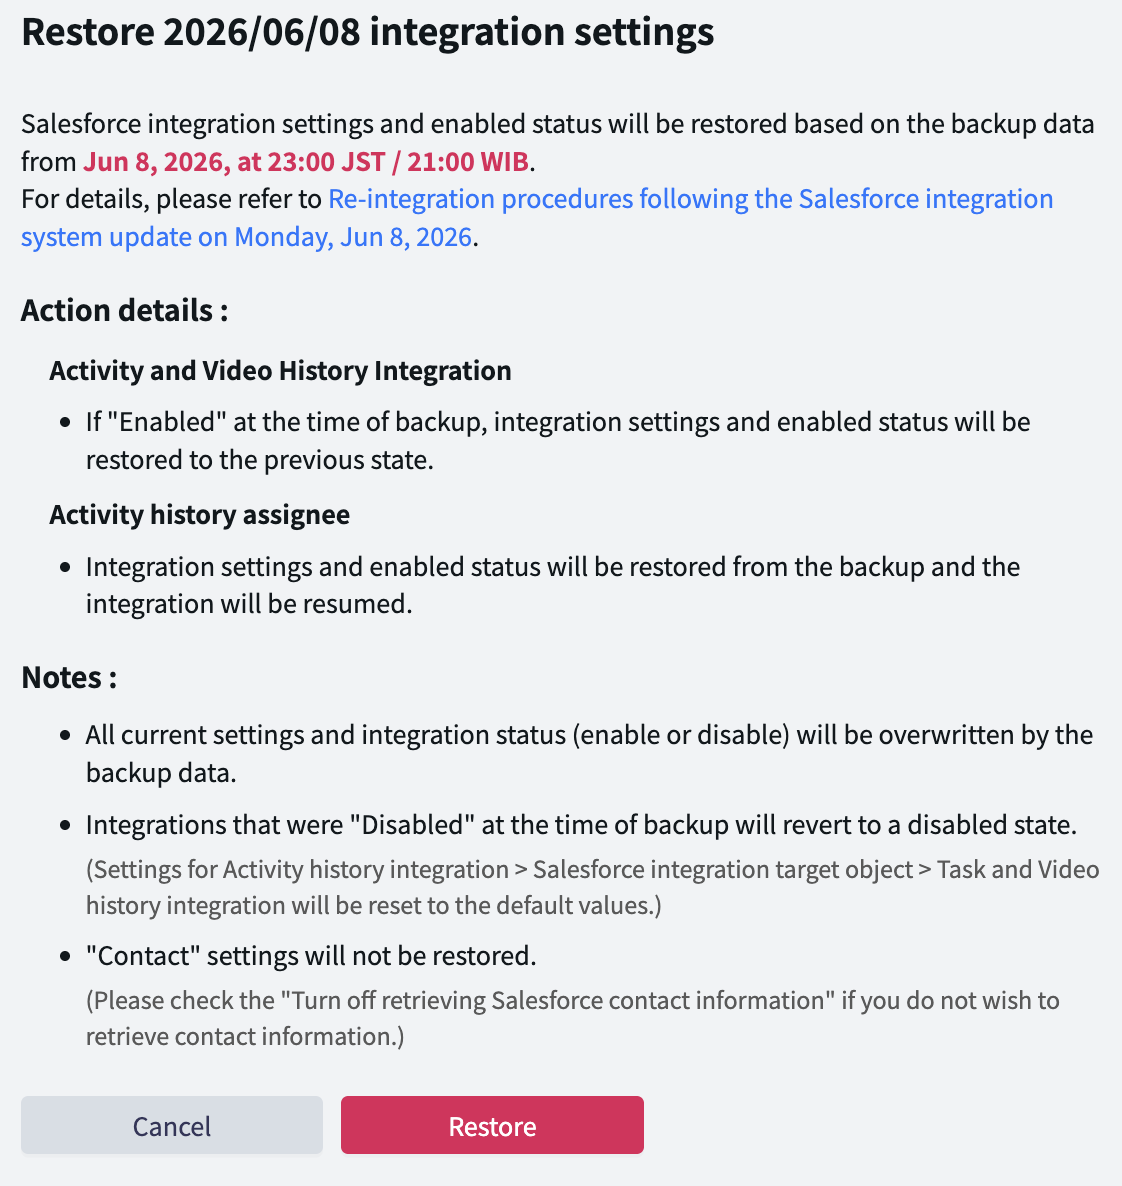The image size is (1122, 1186).
Task: Click the 'Activity history assignee' subheading
Action: tap(200, 514)
